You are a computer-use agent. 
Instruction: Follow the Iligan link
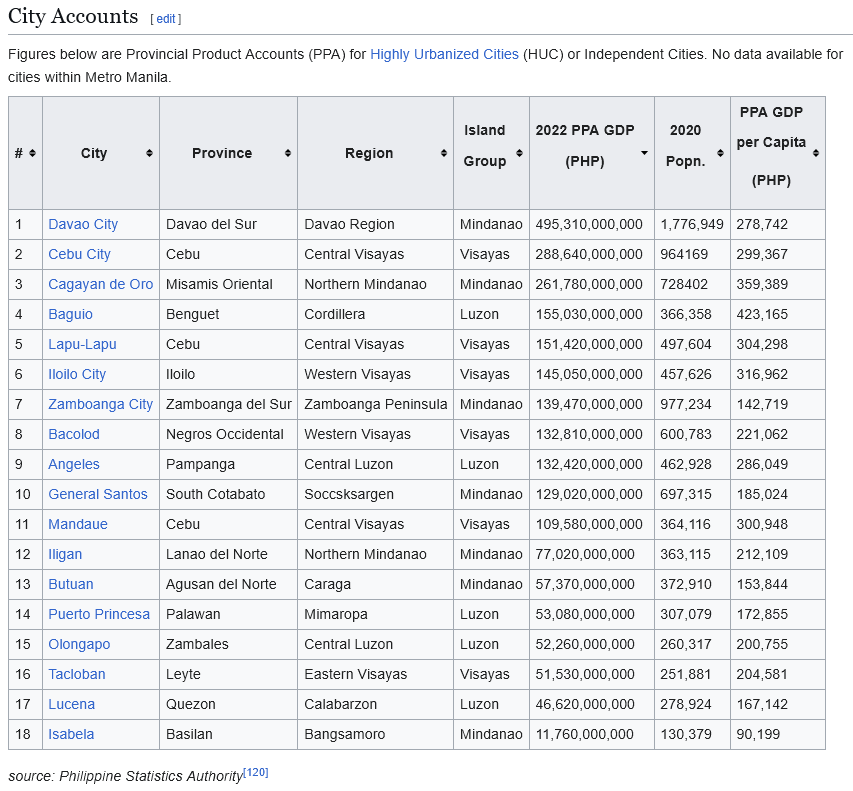pyautogui.click(x=65, y=554)
